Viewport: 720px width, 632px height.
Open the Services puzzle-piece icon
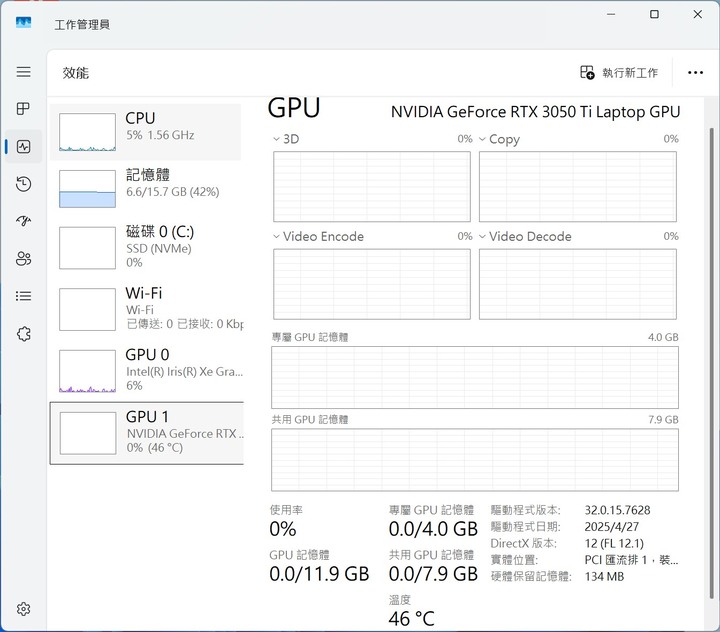pyautogui.click(x=23, y=334)
